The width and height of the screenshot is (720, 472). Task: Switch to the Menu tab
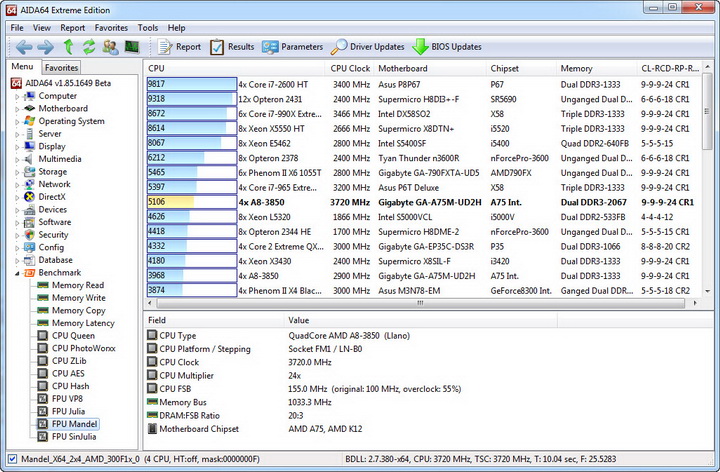click(22, 67)
